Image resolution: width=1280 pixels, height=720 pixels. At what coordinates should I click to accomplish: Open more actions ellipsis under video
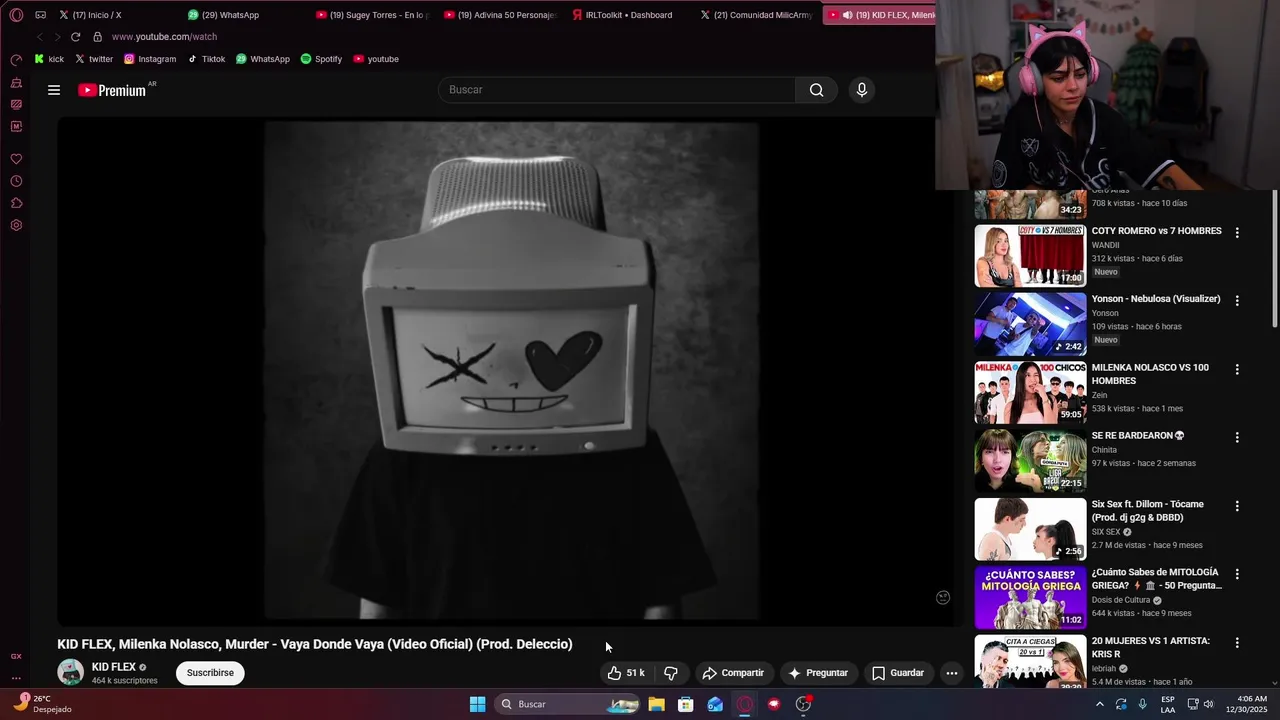[952, 673]
